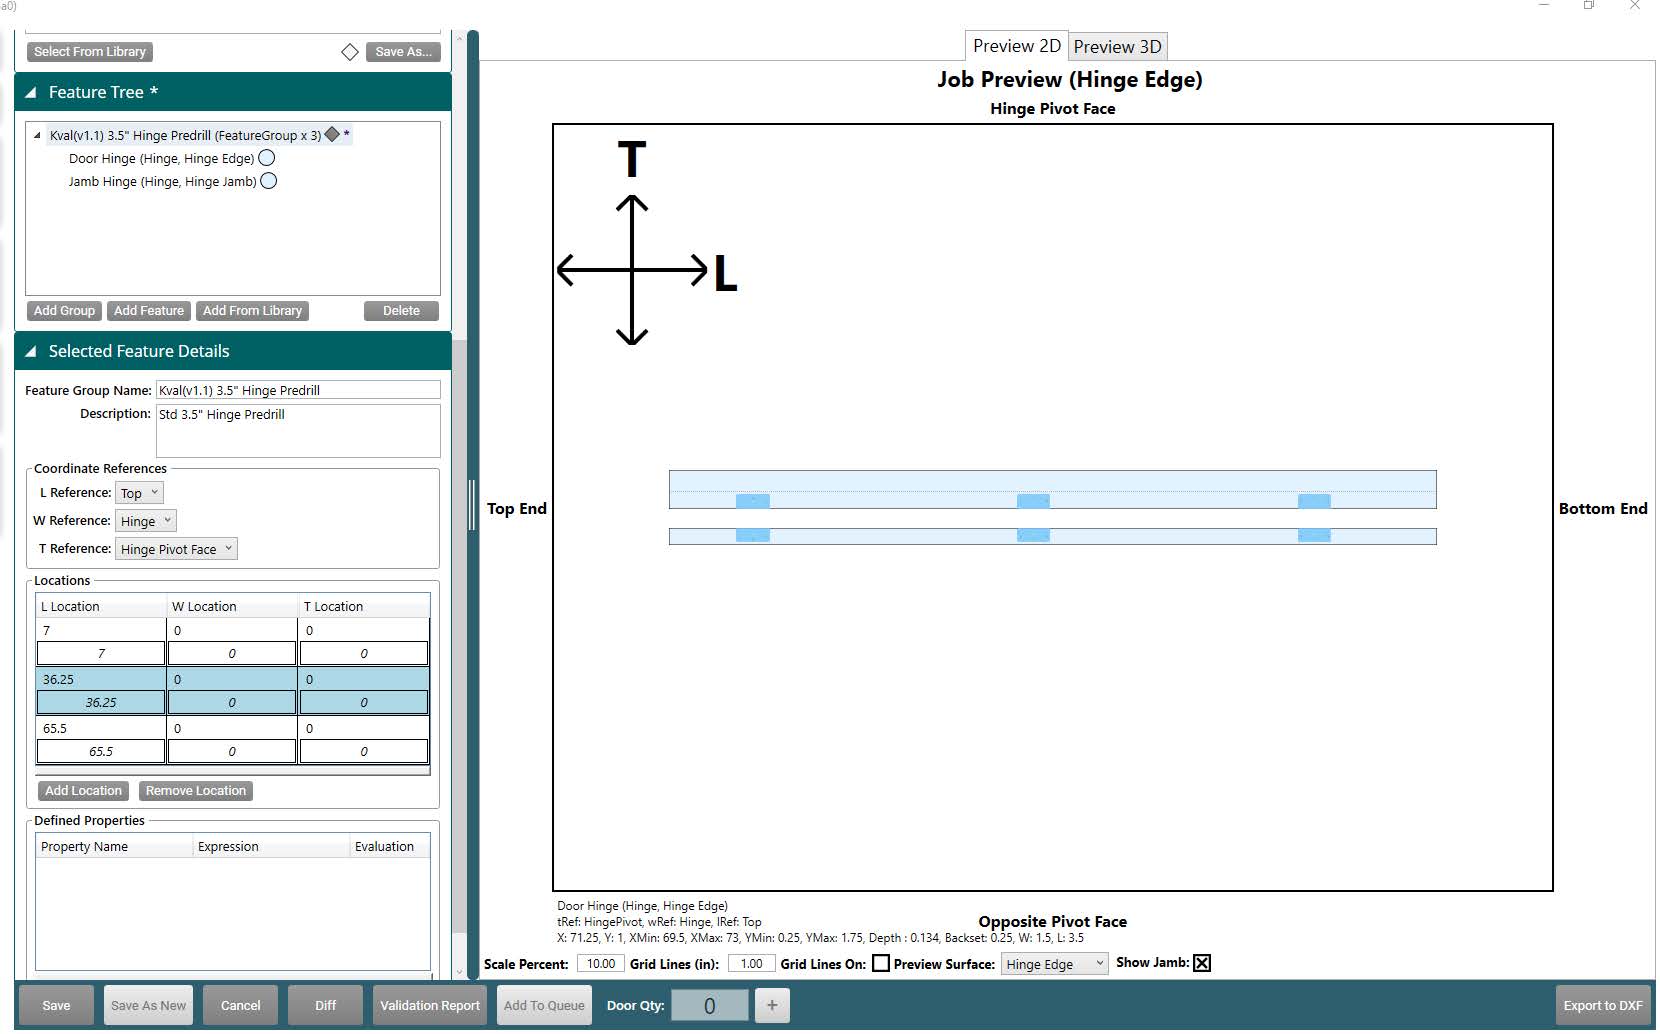Open the Preview Surface dropdown

pyautogui.click(x=1055, y=964)
